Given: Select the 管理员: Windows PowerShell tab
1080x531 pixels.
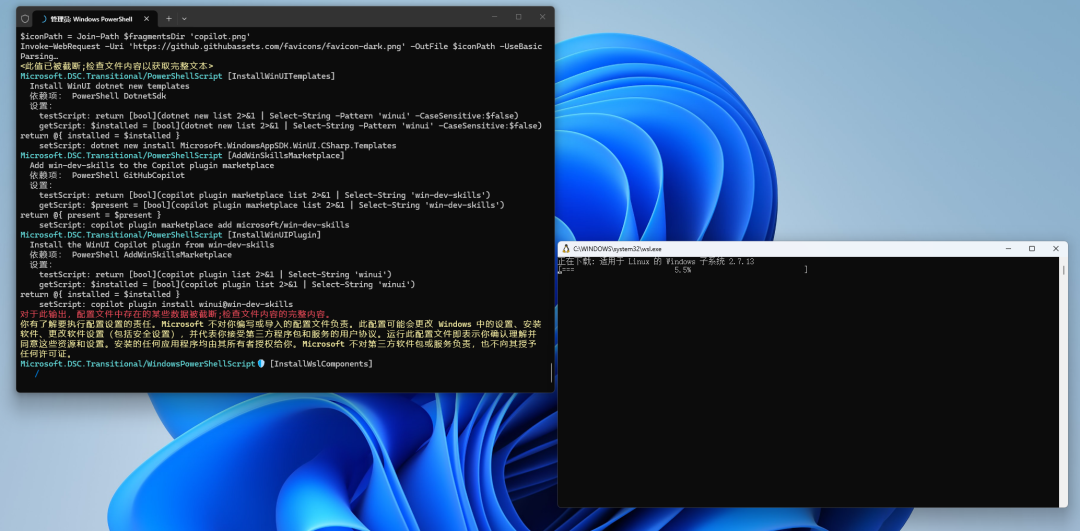Looking at the screenshot, I should (96, 19).
